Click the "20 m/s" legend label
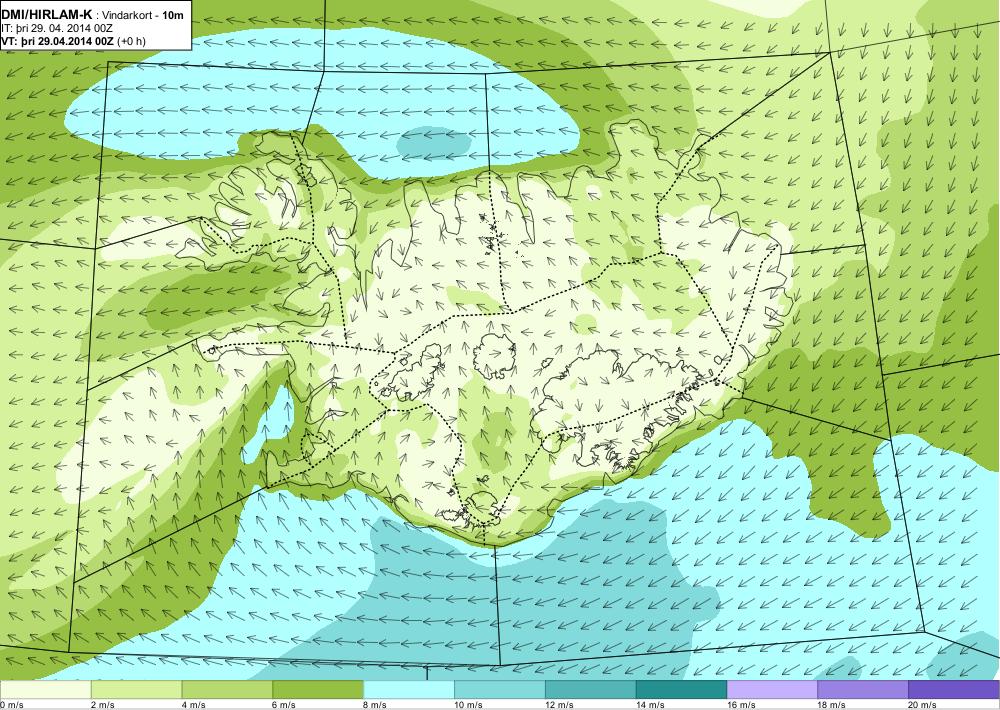 pos(923,705)
